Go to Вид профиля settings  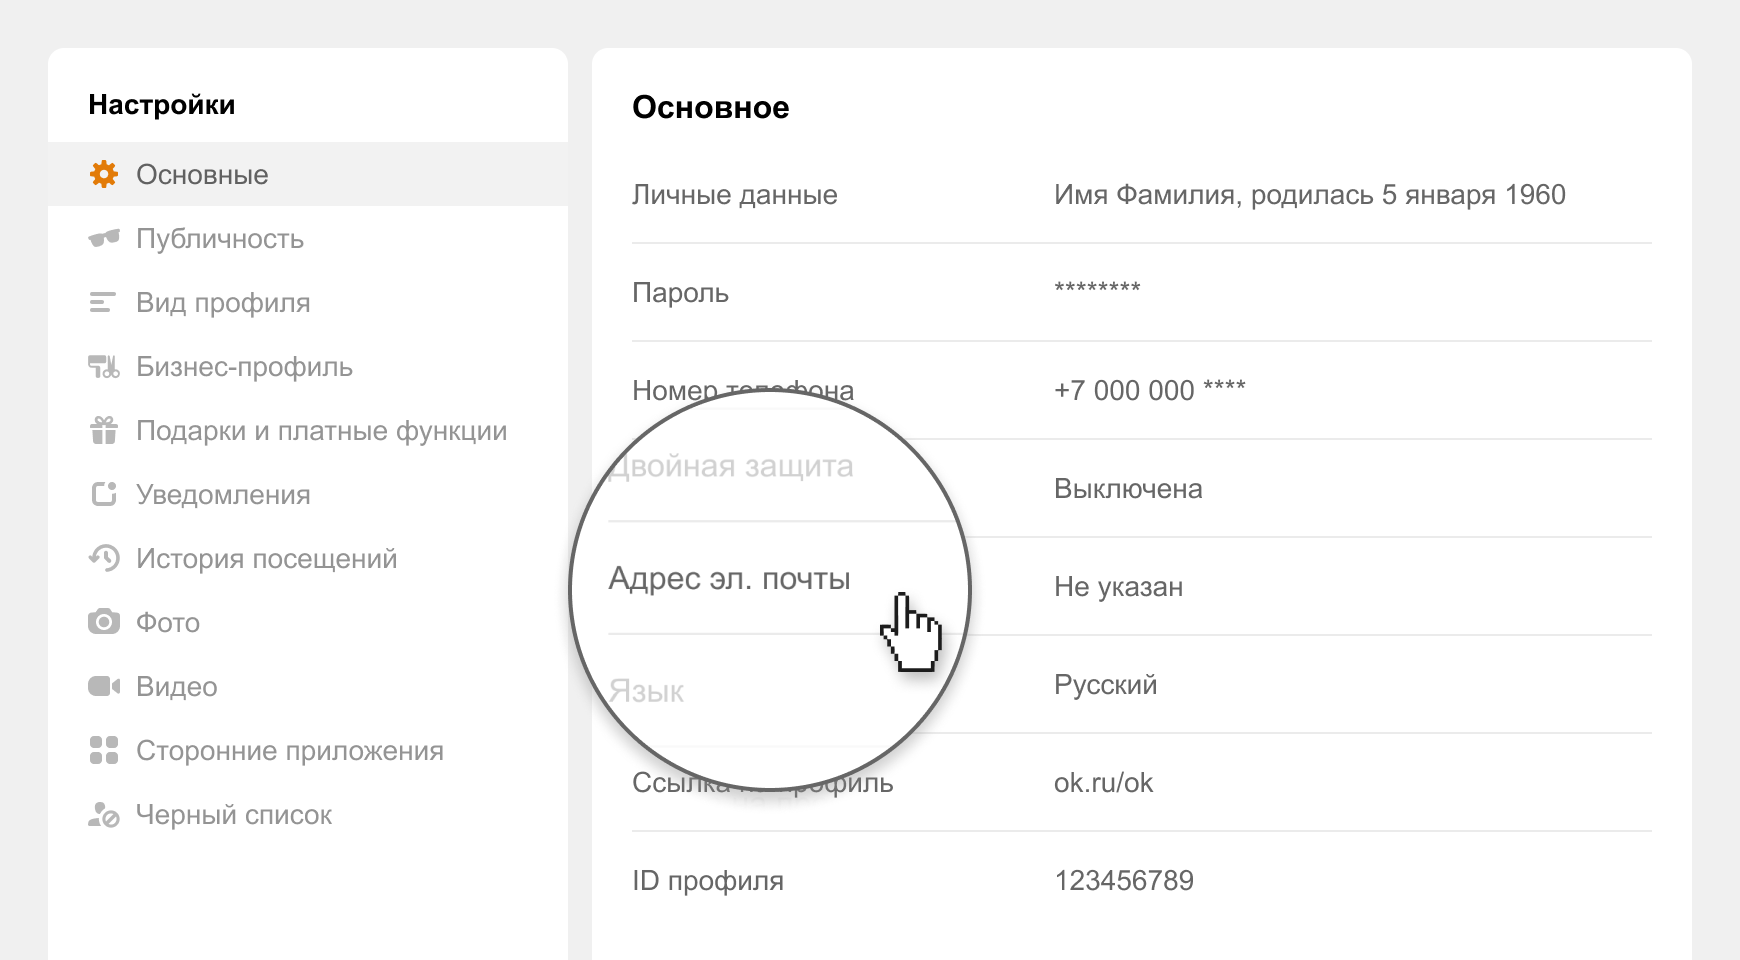(308, 302)
